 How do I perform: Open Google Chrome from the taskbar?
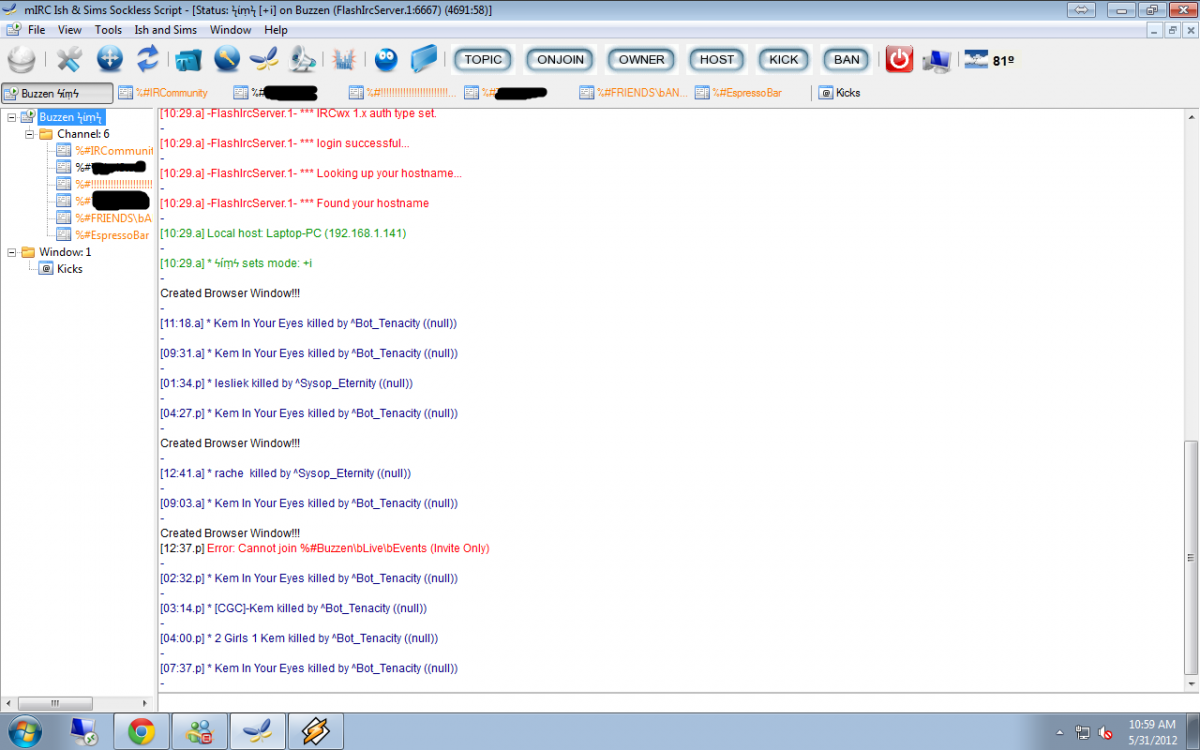[x=141, y=732]
